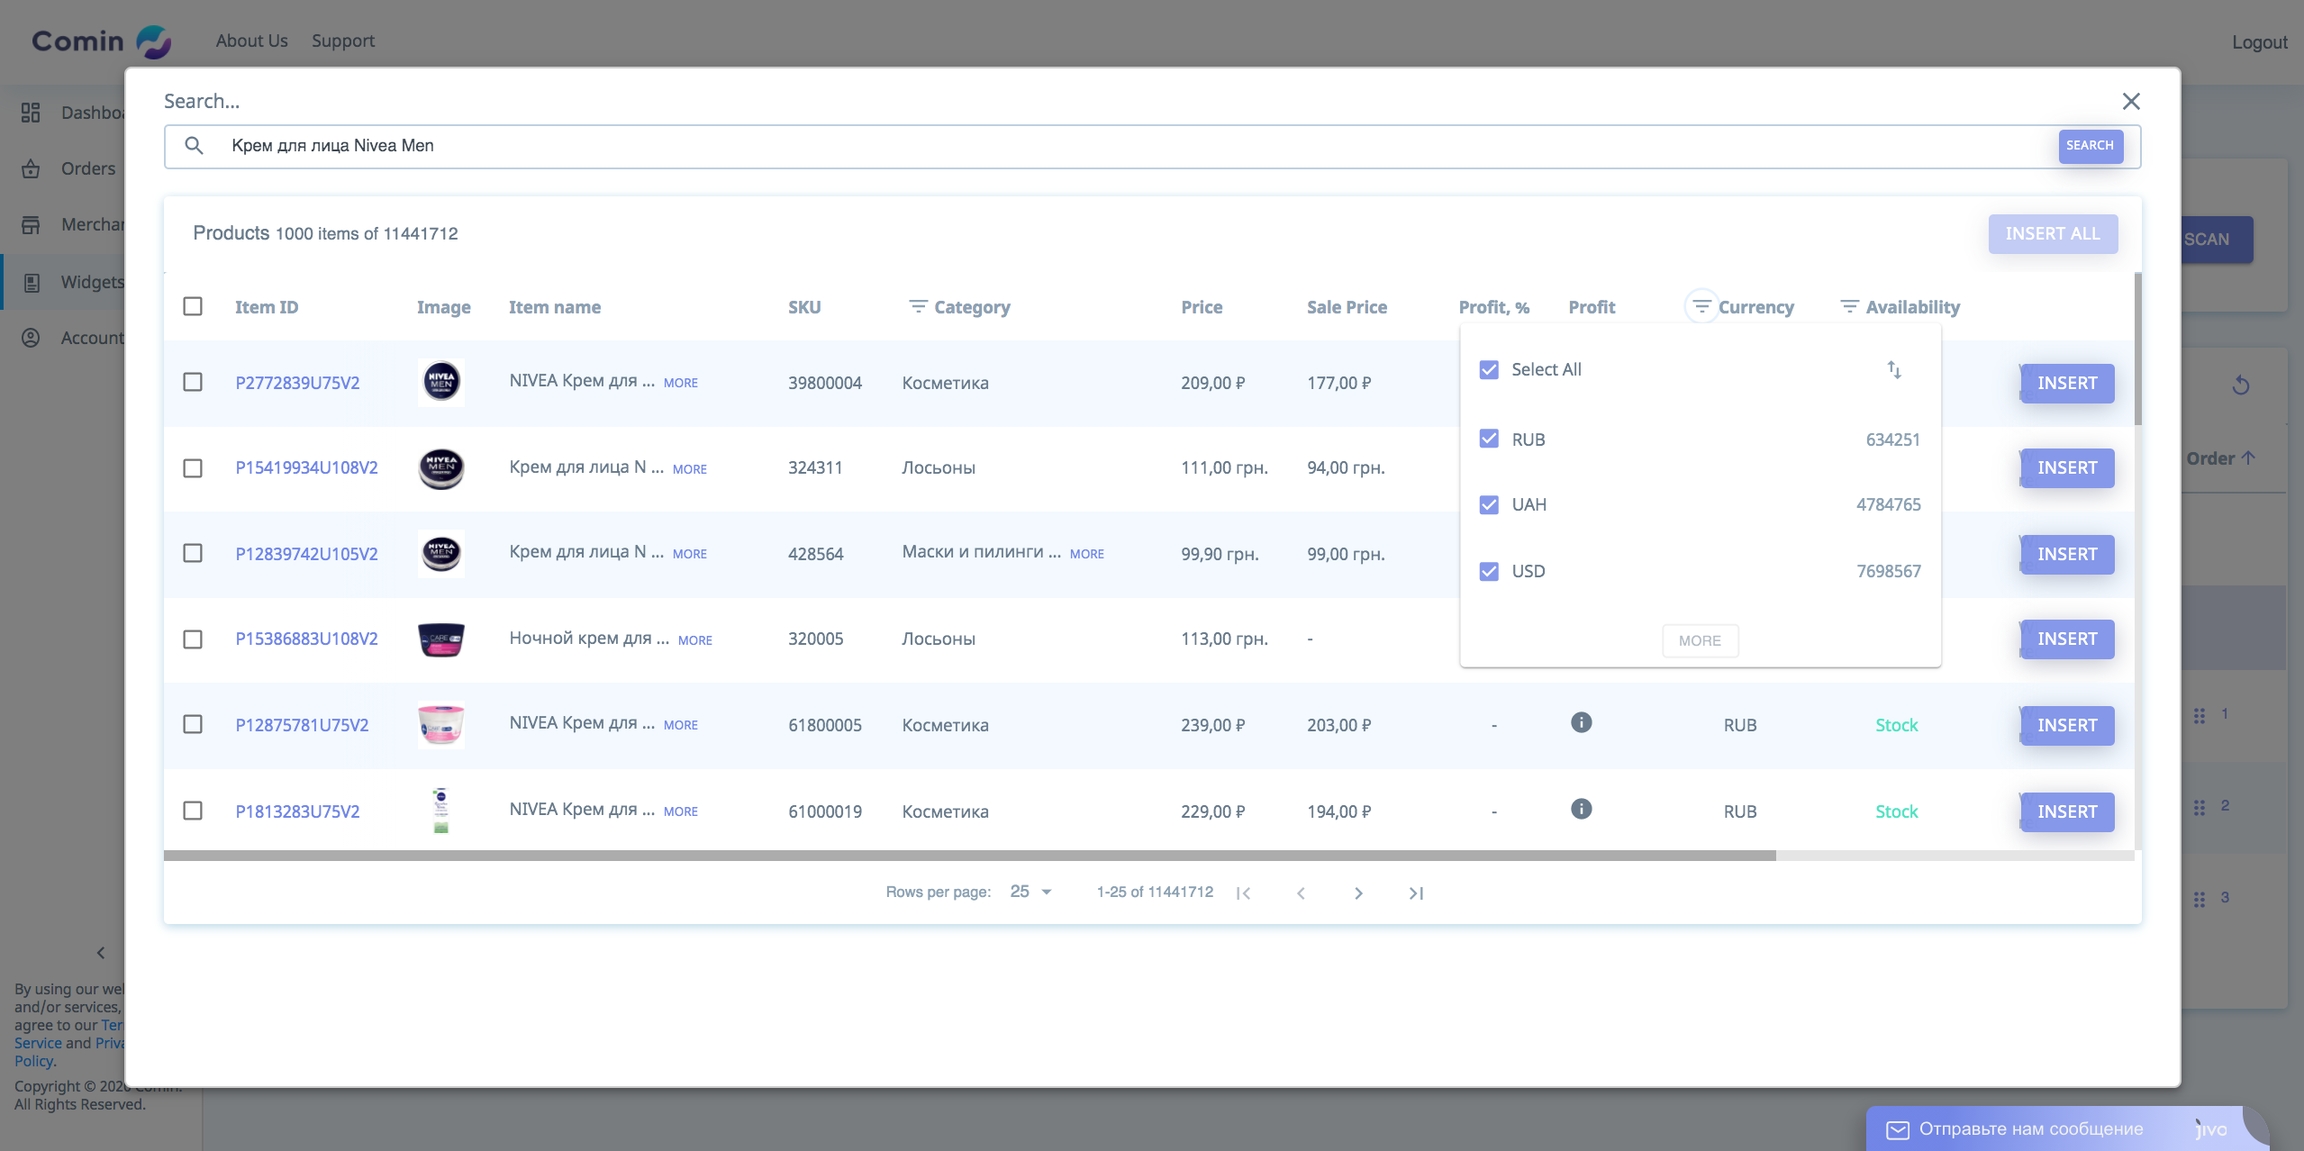Check the row P12839742U105V2 checkbox
2304x1151 pixels.
[x=193, y=553]
